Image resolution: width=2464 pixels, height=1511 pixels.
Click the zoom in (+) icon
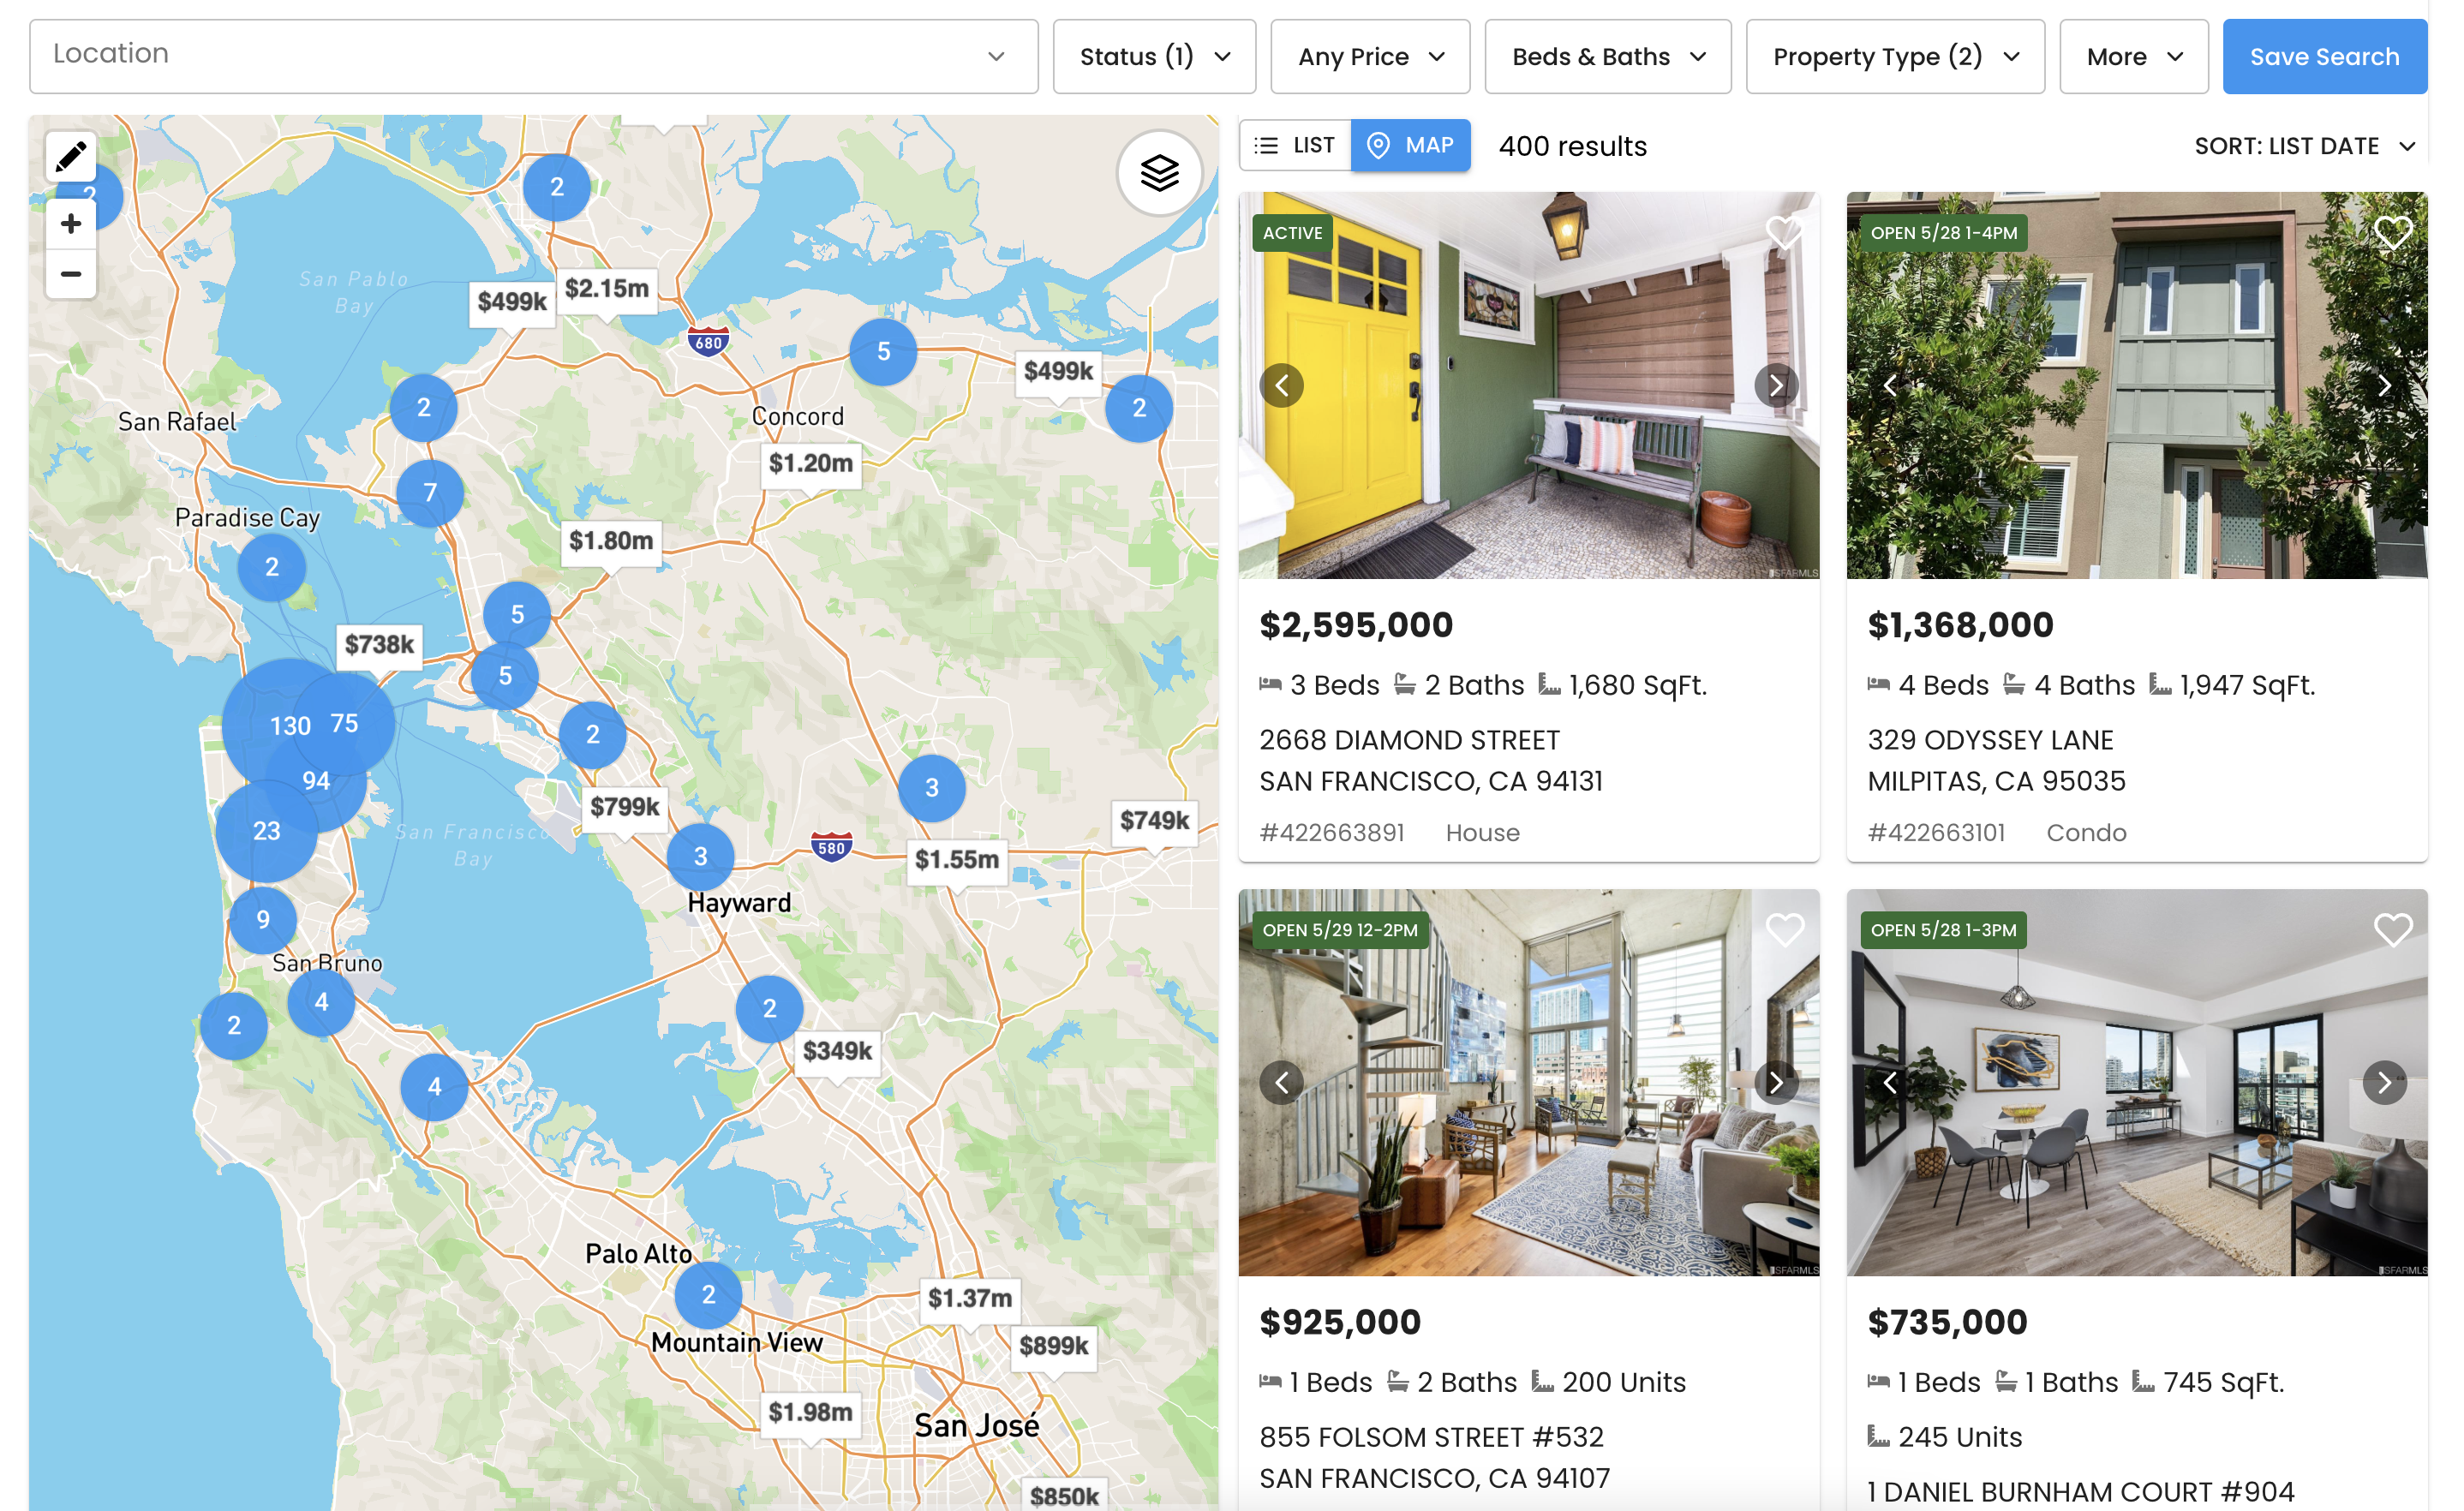(69, 225)
